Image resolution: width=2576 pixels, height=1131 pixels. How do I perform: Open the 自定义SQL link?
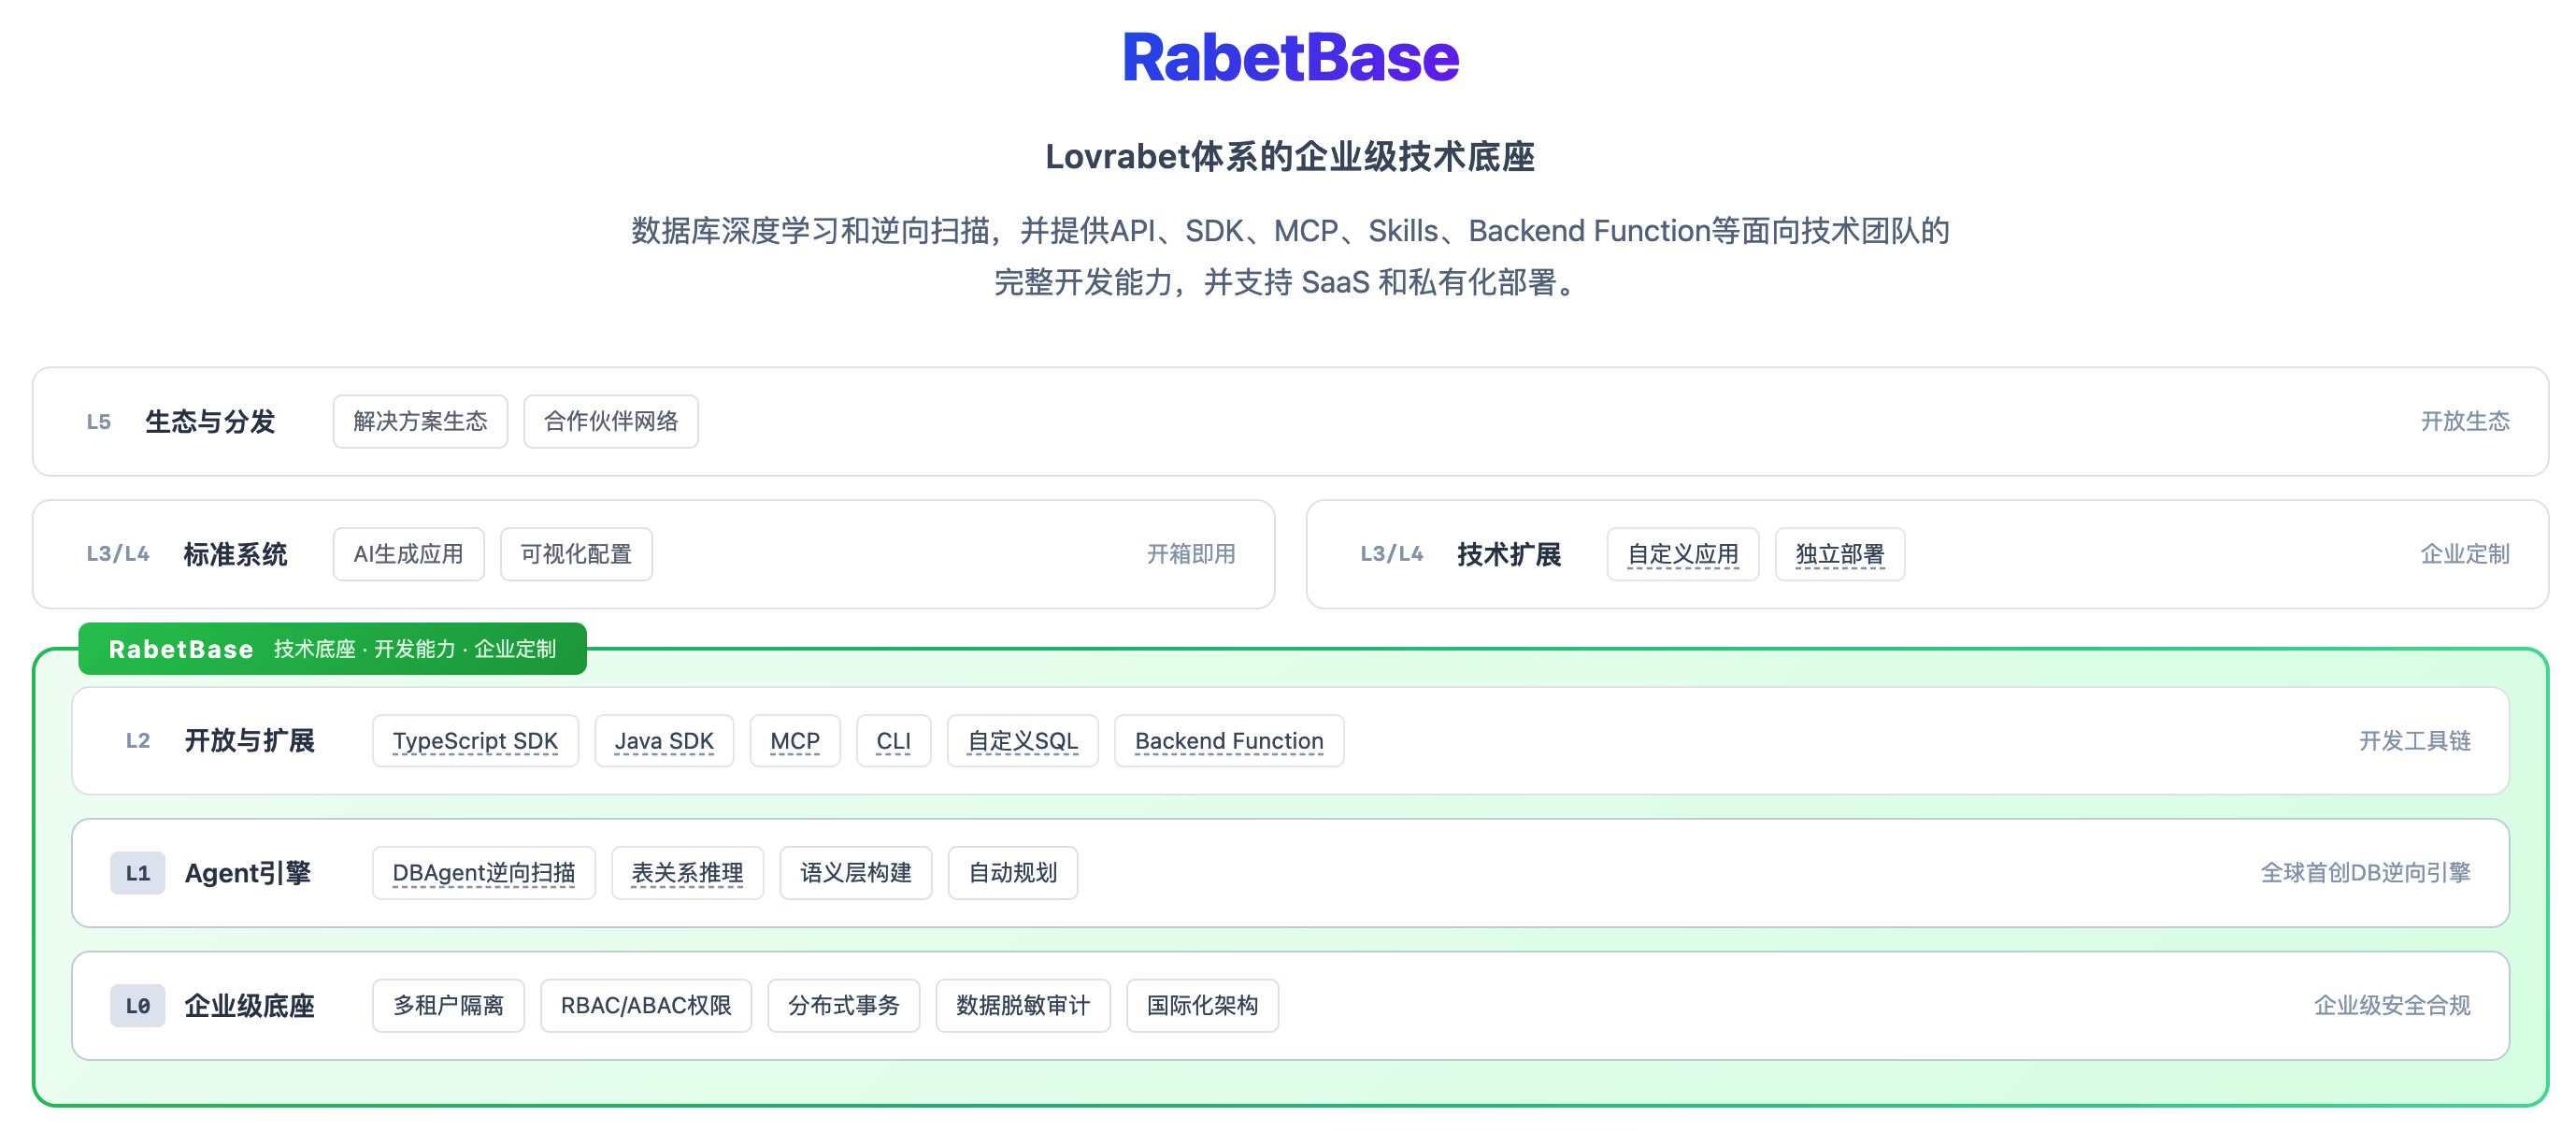pos(1022,741)
